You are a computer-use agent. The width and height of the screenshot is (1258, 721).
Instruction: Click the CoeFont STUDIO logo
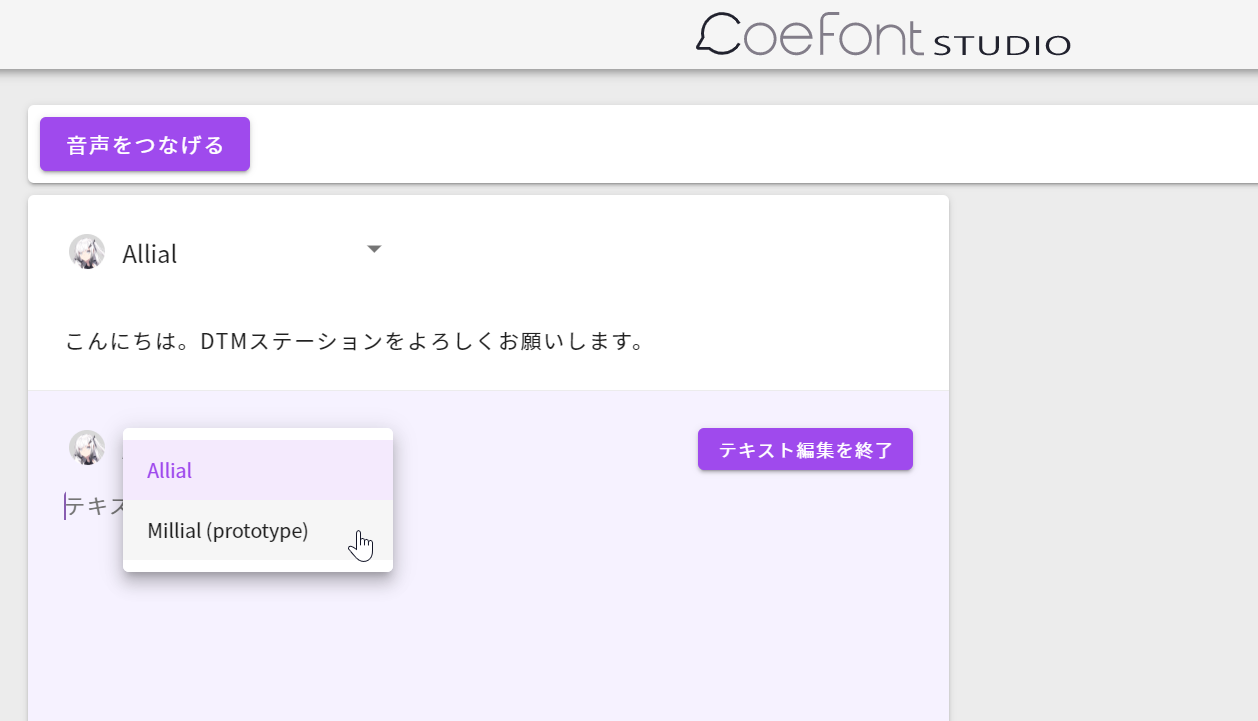[883, 35]
